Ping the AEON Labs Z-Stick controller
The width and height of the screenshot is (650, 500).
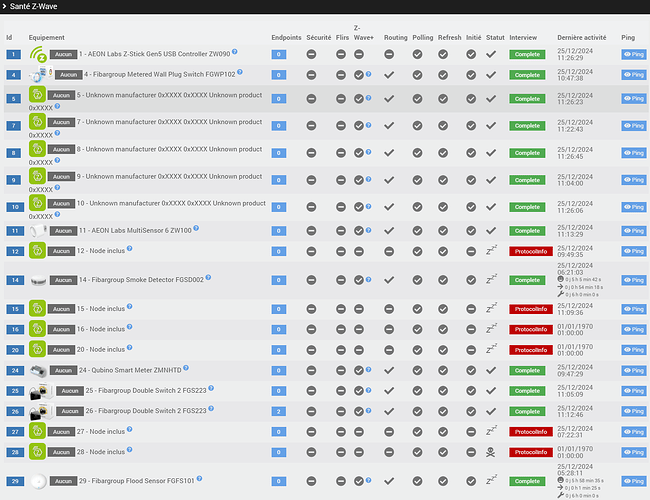(x=633, y=54)
